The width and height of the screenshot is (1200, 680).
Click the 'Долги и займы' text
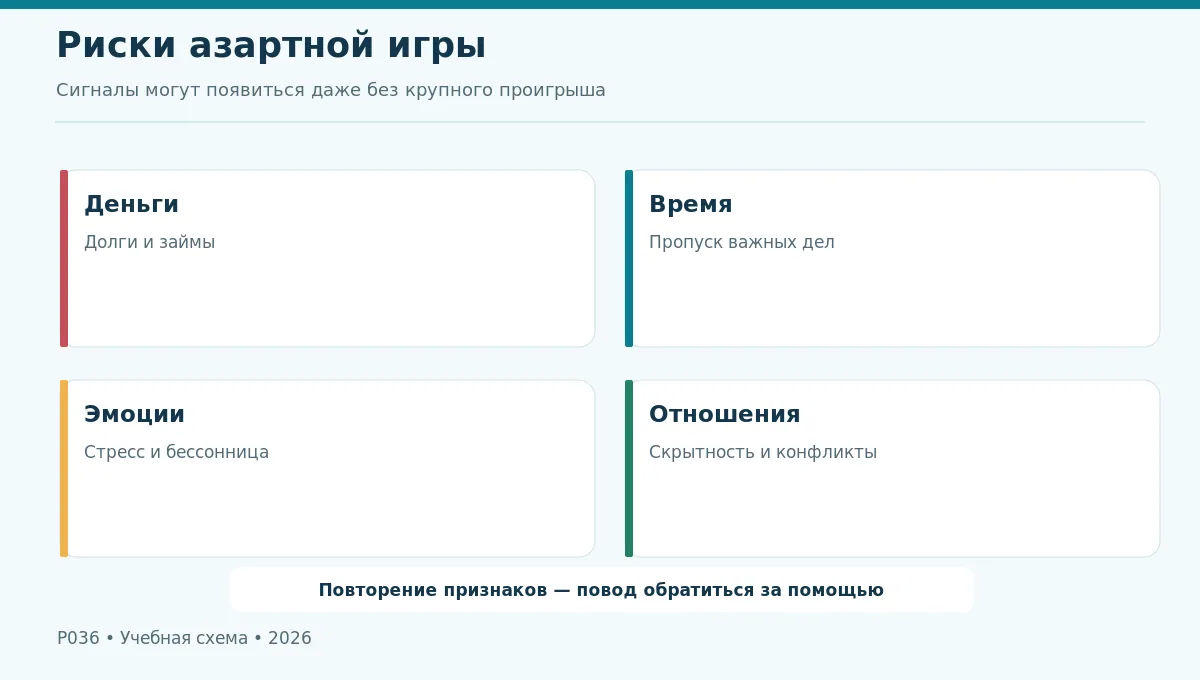tap(149, 242)
